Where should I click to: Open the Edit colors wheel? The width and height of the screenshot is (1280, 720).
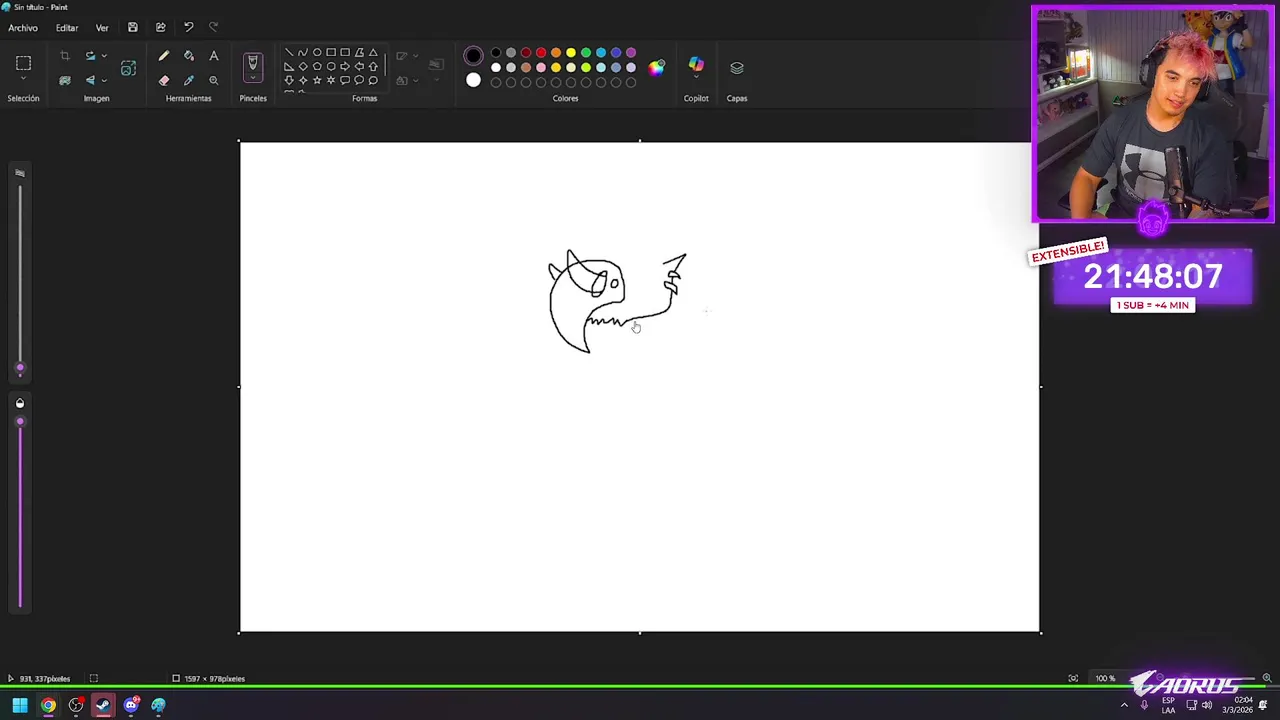pyautogui.click(x=656, y=68)
